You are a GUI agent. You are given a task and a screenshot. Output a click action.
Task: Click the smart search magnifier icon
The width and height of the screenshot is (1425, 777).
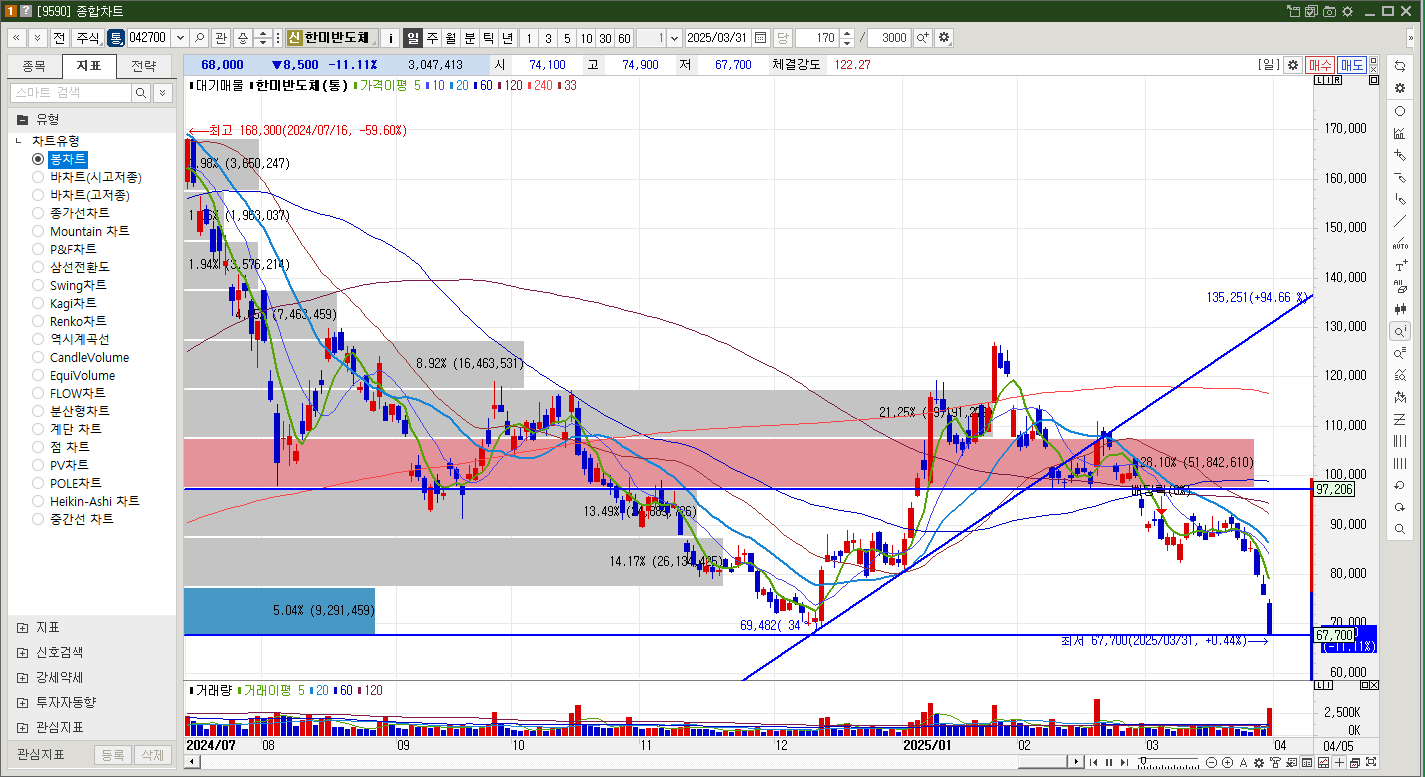141,92
